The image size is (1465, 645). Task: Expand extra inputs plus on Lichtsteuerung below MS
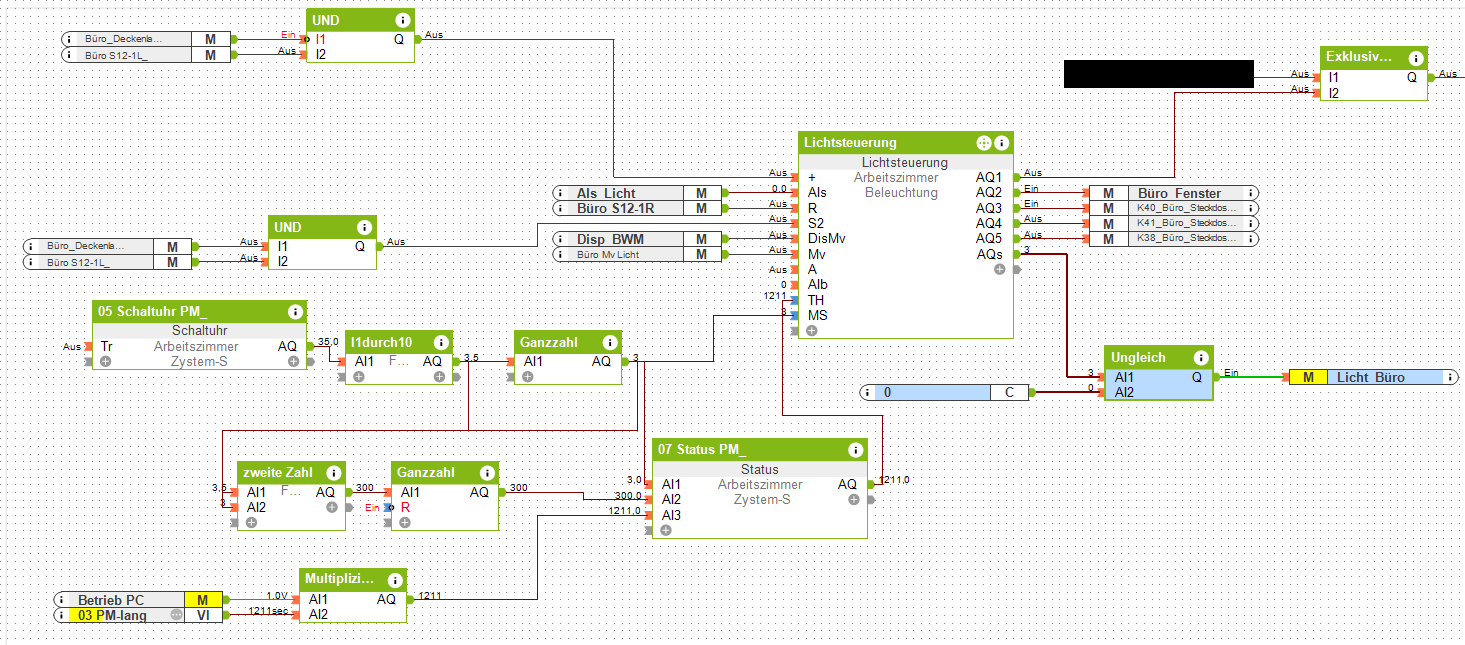click(x=811, y=330)
